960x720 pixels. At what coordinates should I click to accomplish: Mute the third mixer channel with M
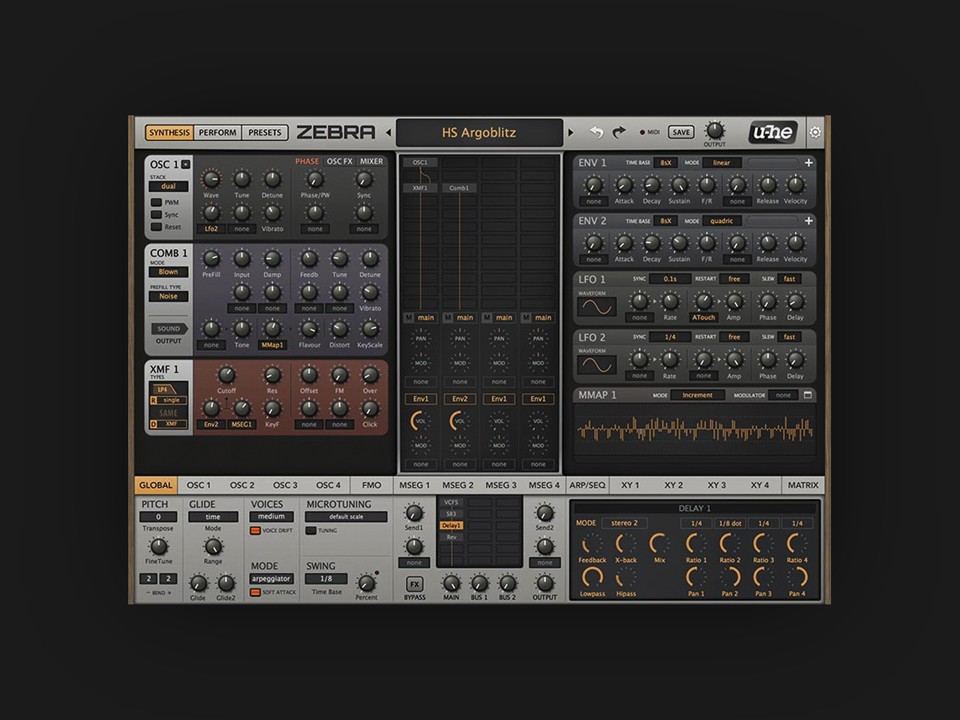(487, 318)
